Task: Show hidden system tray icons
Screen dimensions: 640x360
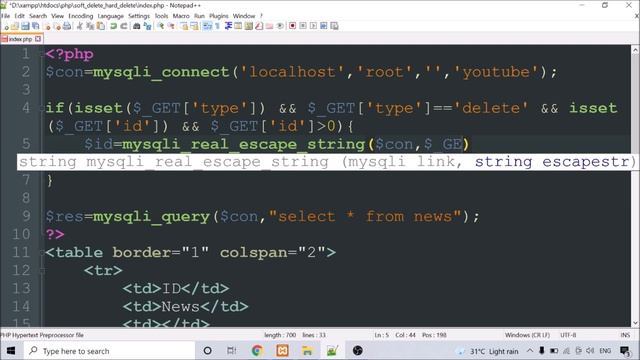Action: (x=530, y=351)
